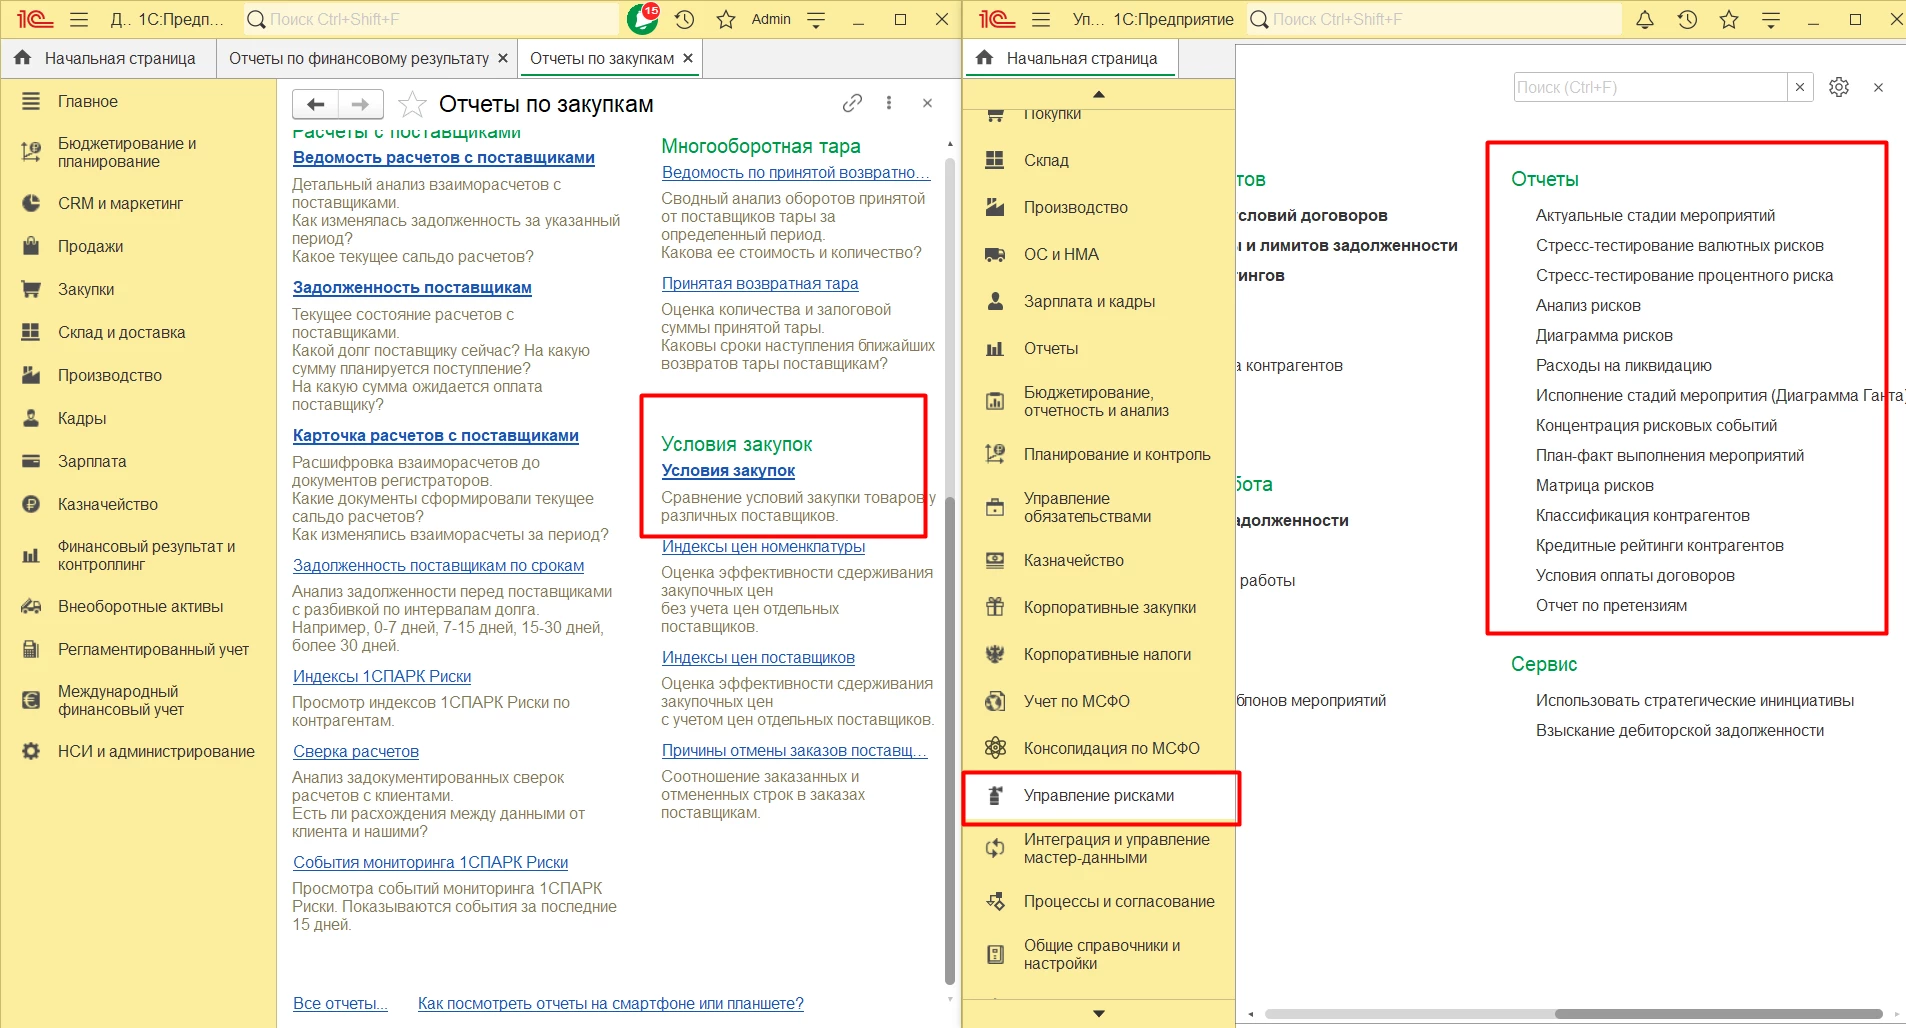Click the right window Поиск Ctrl+Shift+F field
The height and width of the screenshot is (1028, 1906).
(x=1434, y=19)
